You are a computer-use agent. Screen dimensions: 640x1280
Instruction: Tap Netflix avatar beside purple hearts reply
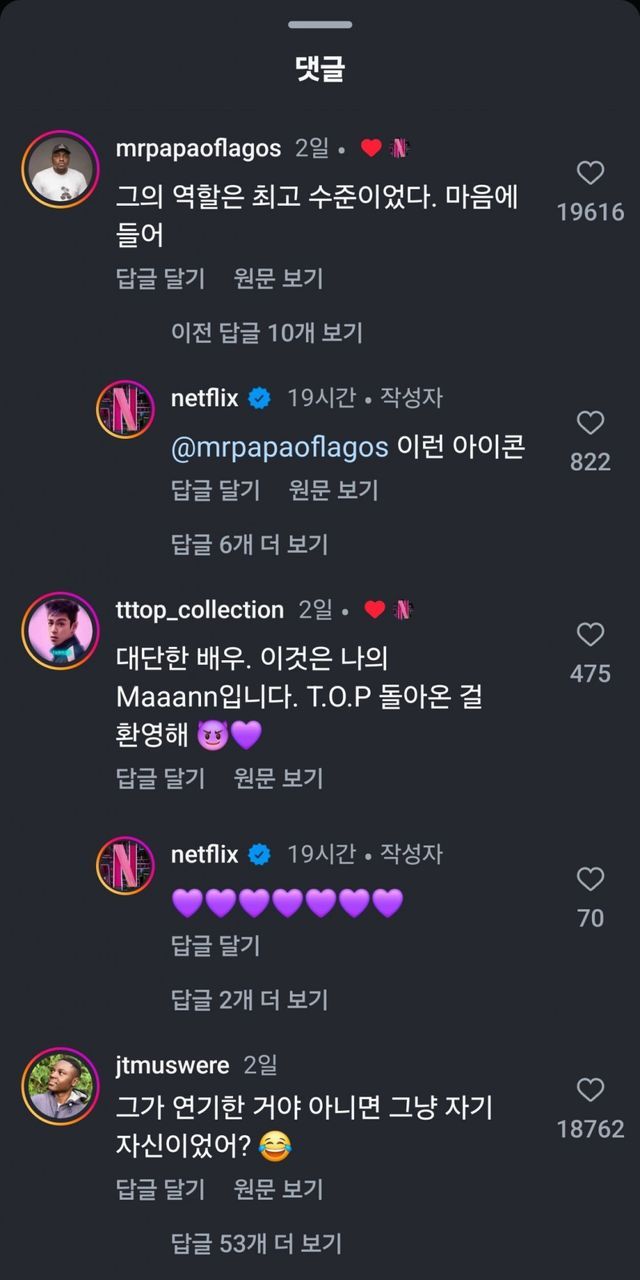[x=125, y=866]
